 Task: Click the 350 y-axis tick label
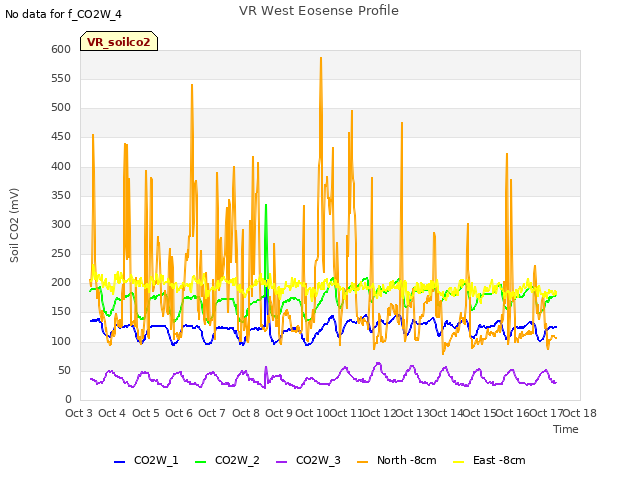(61, 196)
